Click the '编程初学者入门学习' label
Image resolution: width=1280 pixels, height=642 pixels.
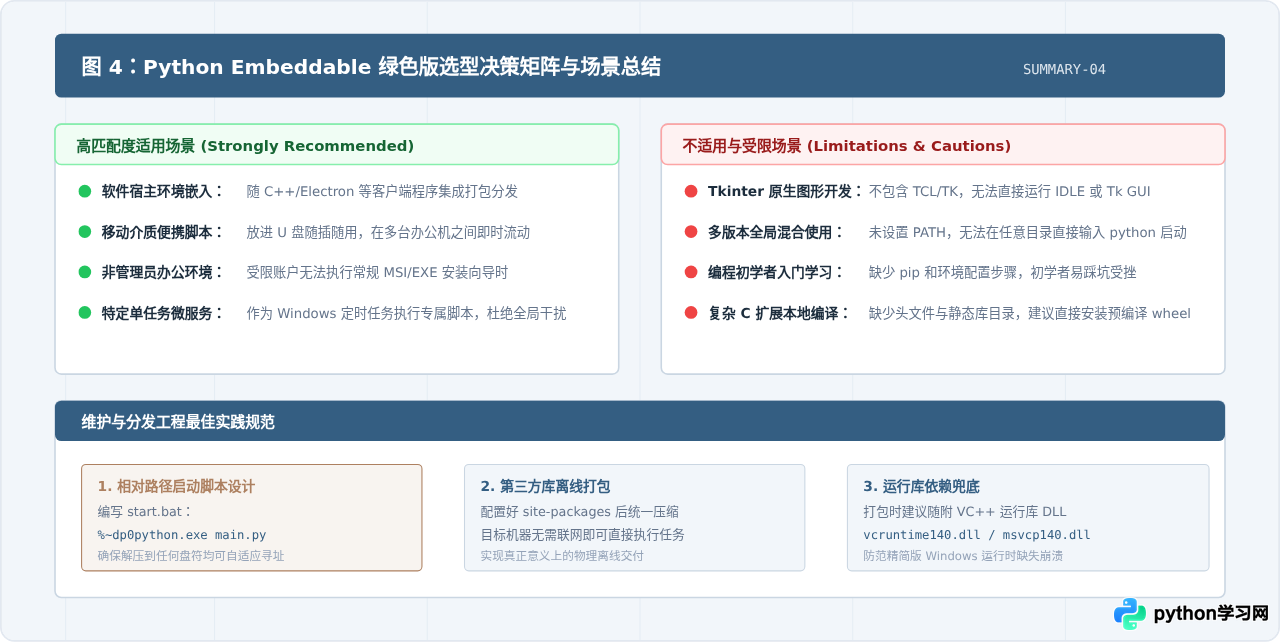point(770,272)
